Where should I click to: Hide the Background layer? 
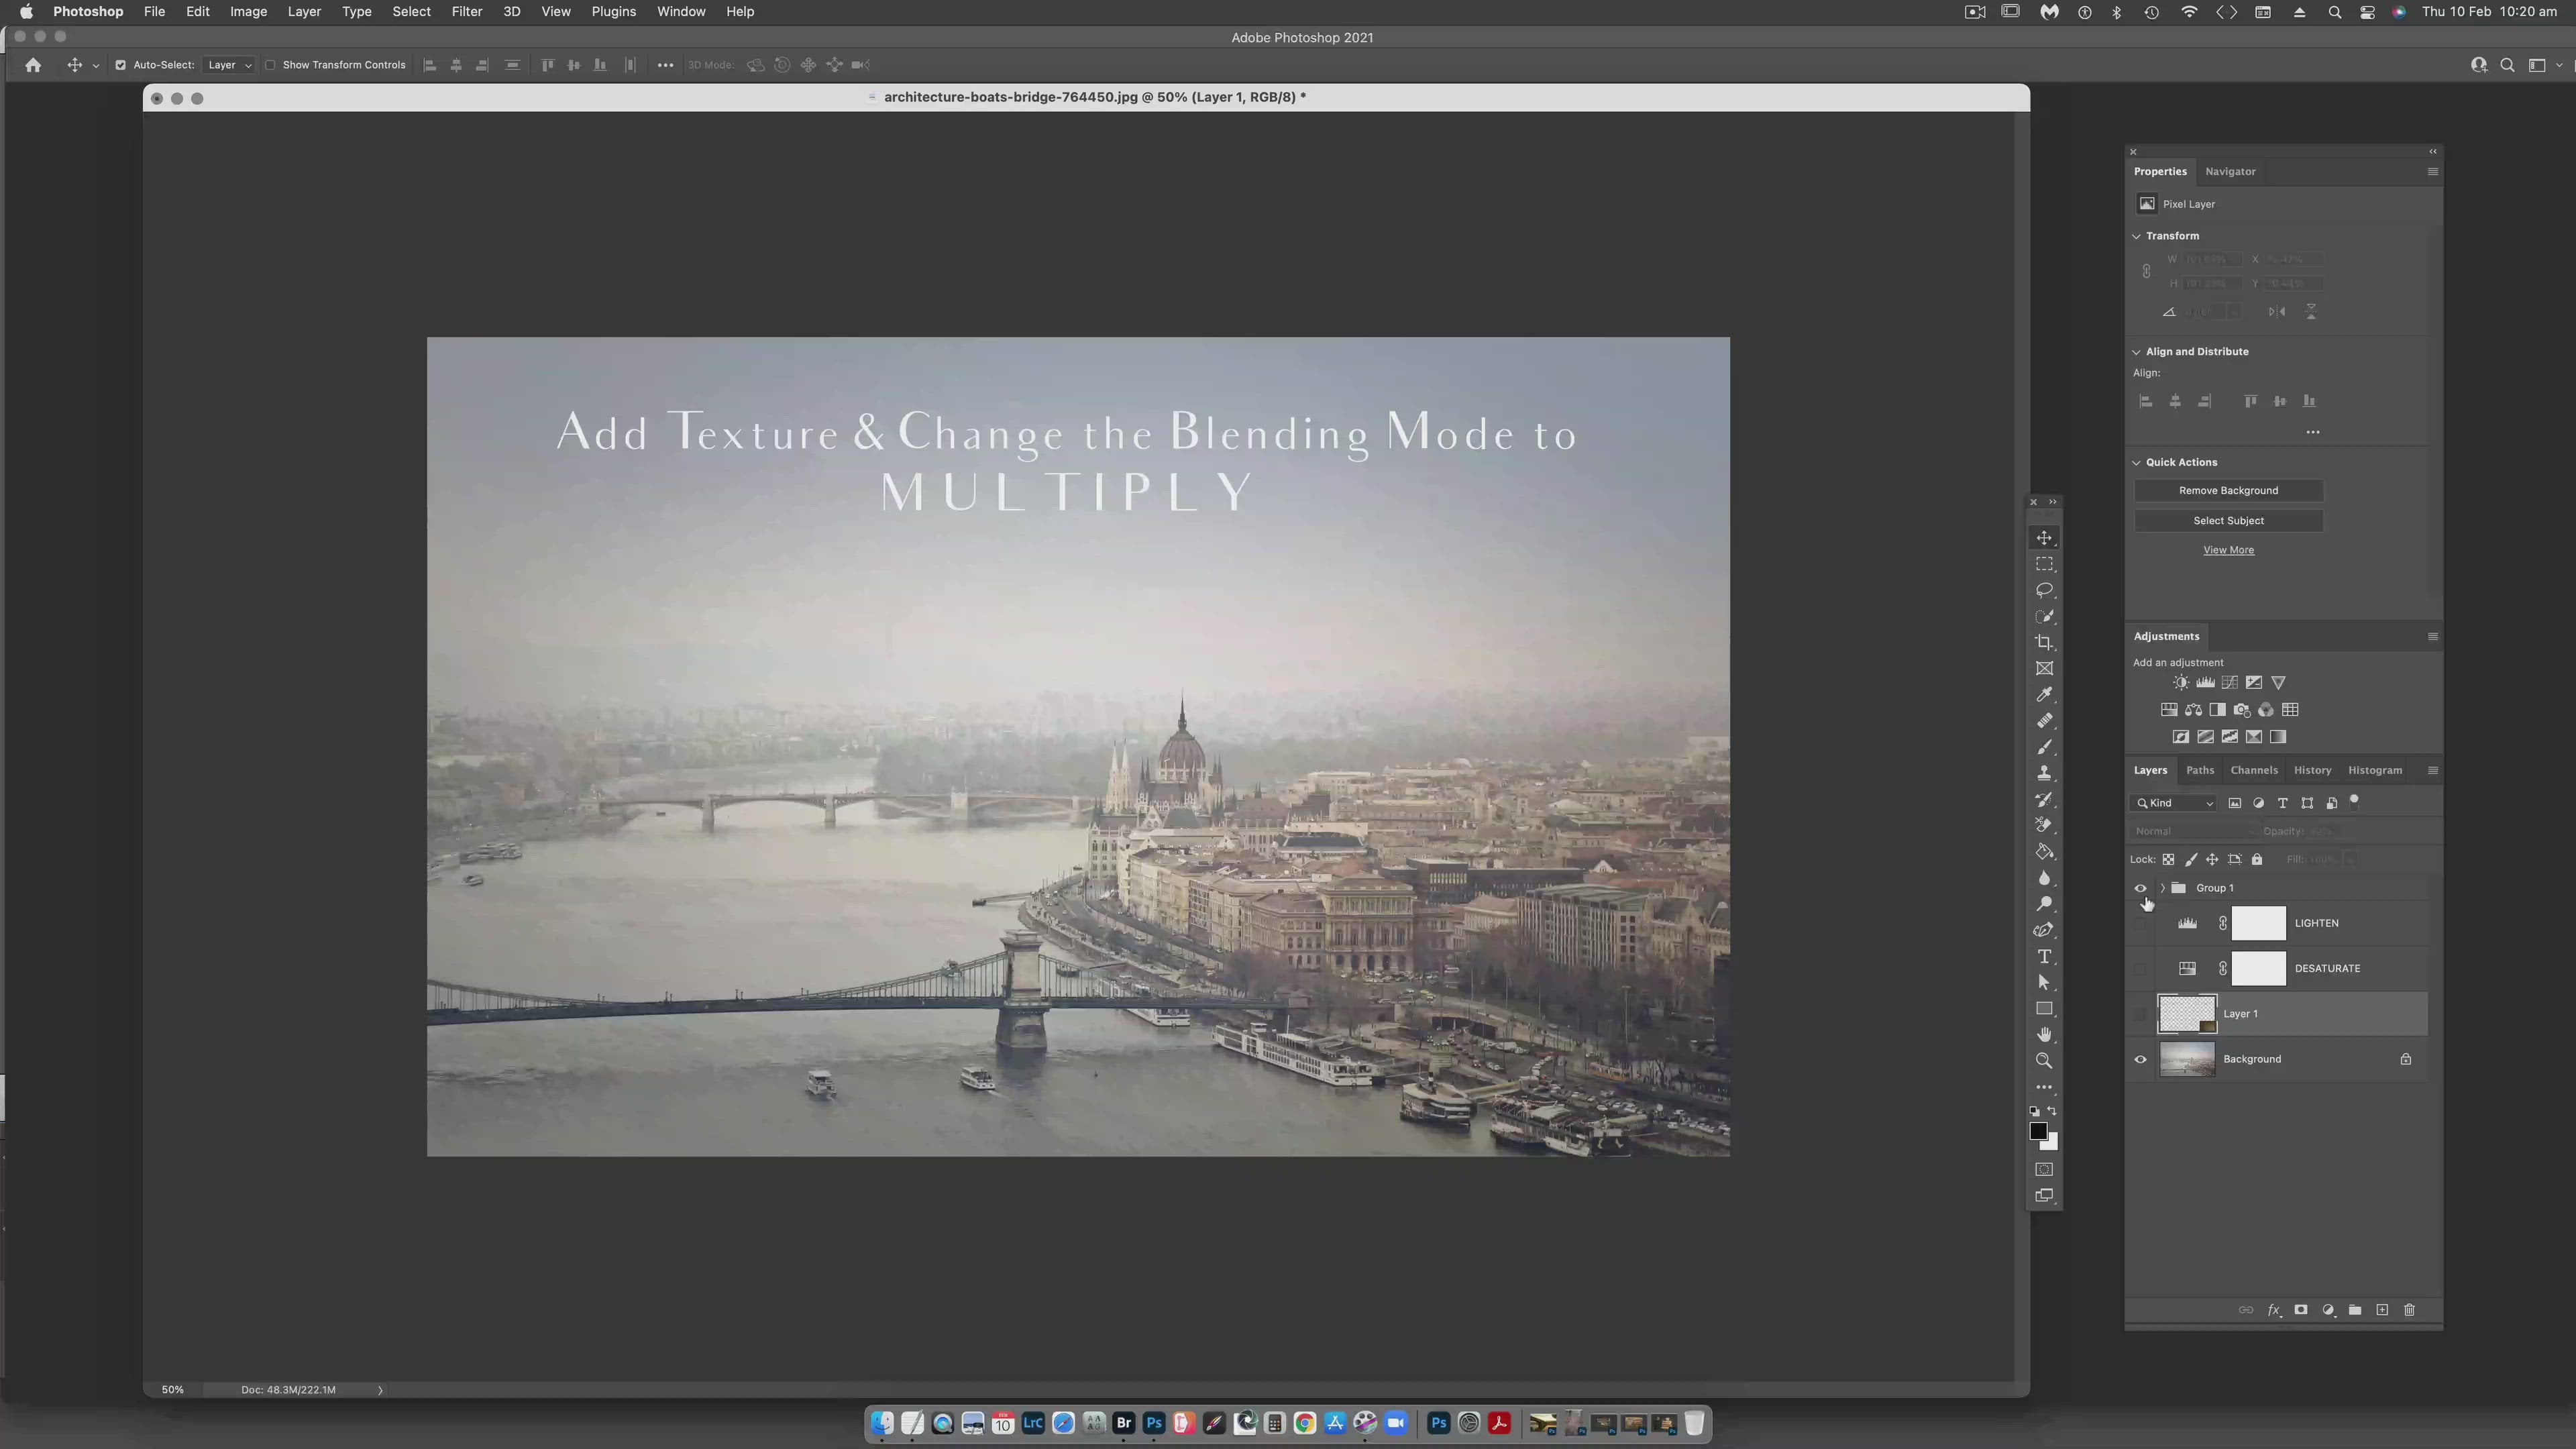pyautogui.click(x=2140, y=1059)
